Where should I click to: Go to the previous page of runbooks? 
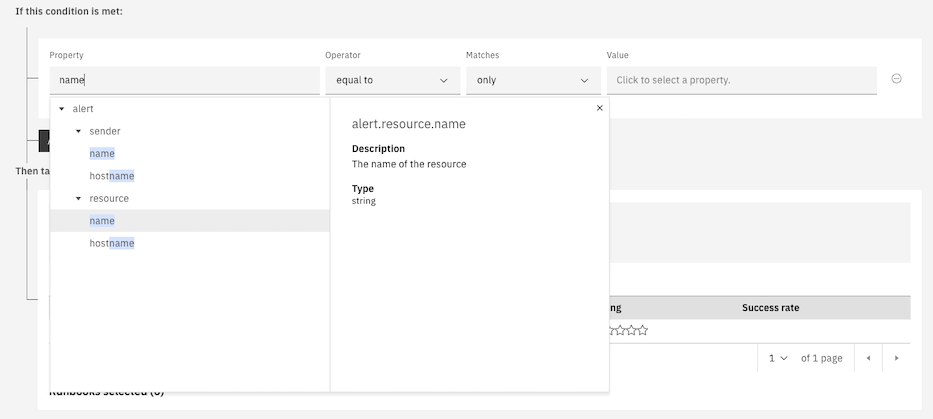pyautogui.click(x=867, y=358)
